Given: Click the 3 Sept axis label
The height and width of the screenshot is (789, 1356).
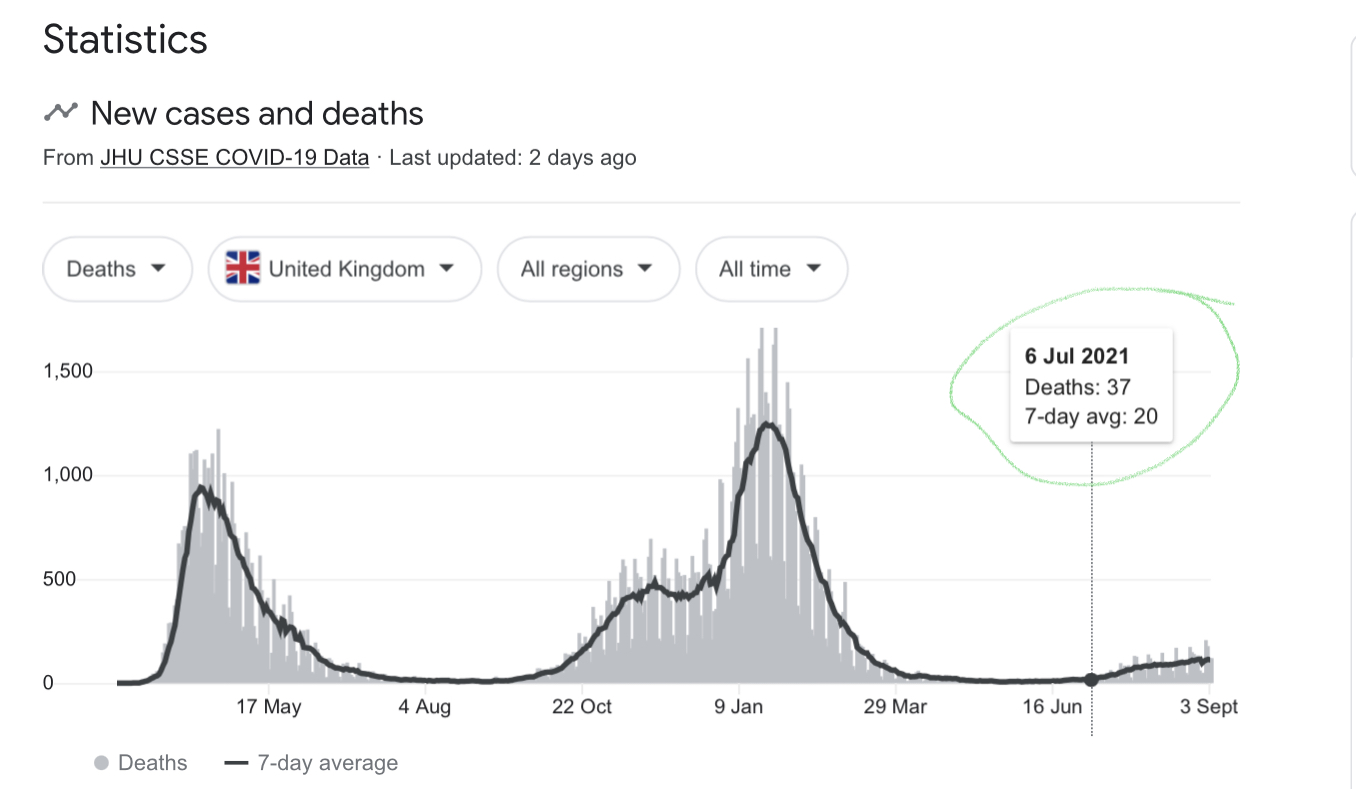Looking at the screenshot, I should click(x=1208, y=707).
